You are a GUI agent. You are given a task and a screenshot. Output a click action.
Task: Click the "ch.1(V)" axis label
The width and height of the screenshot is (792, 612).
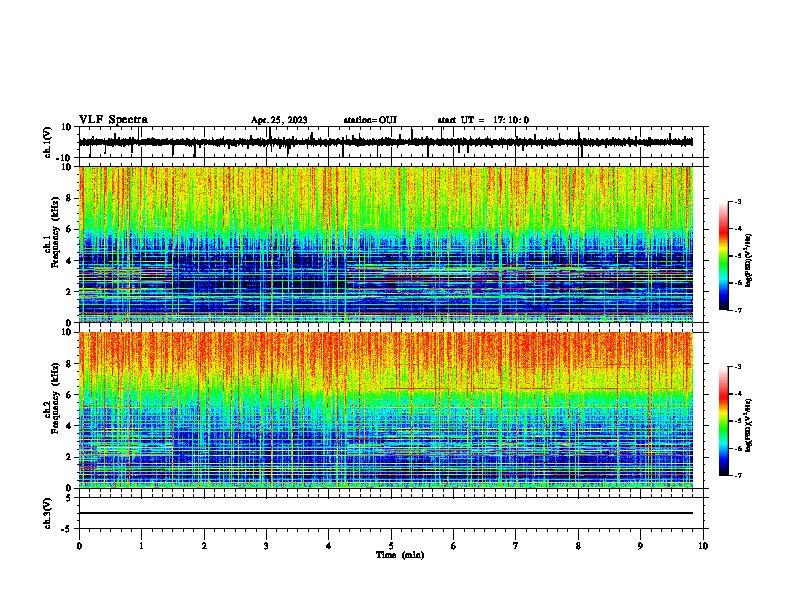pos(48,142)
